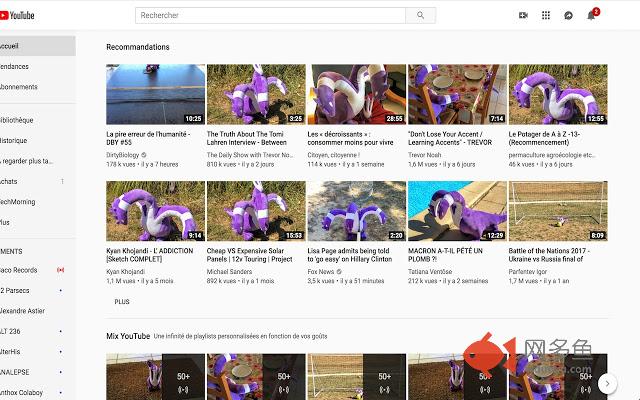Open the AlterHis subscription

pos(38,351)
